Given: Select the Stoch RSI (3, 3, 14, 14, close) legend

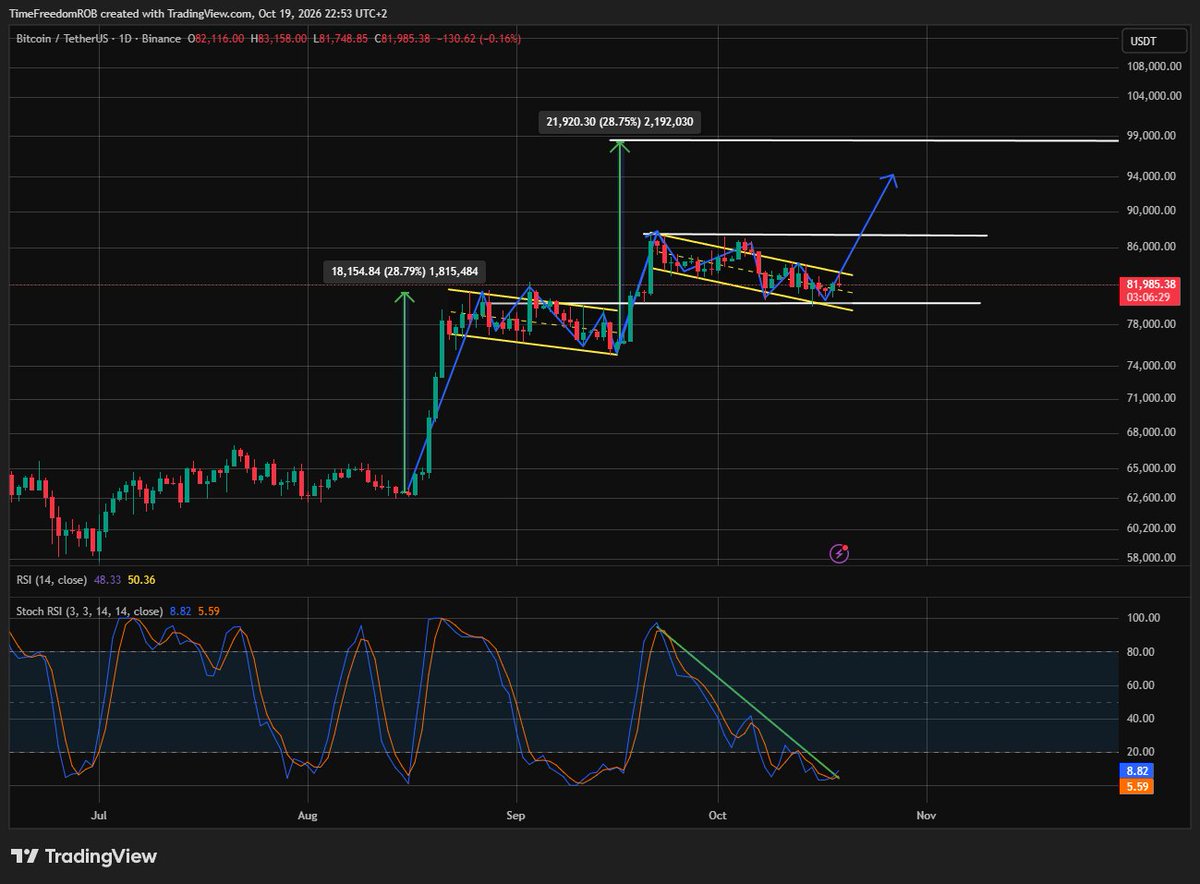Looking at the screenshot, I should click(x=88, y=611).
